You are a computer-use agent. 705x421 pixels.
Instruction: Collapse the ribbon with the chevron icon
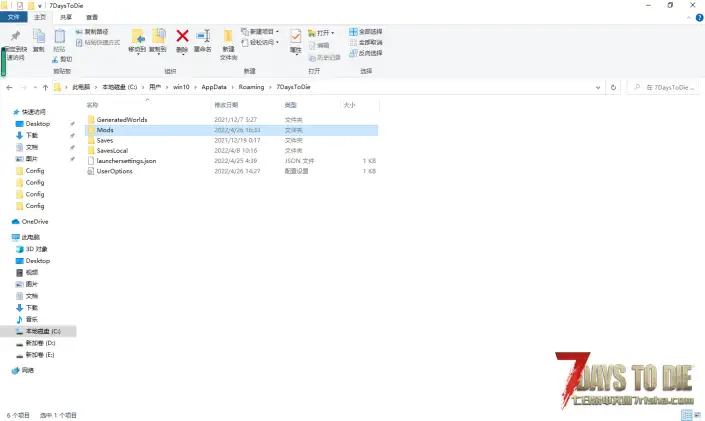point(689,18)
